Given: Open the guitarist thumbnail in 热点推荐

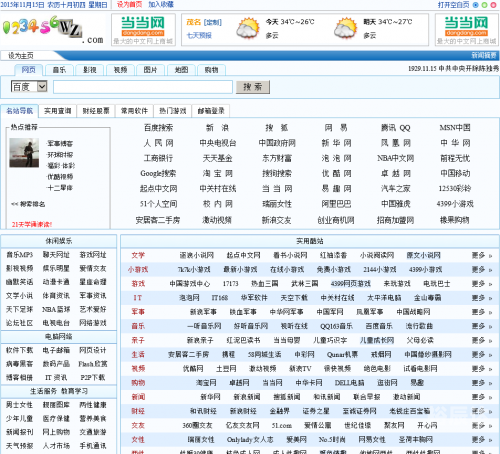Looking at the screenshot, I should (24, 153).
